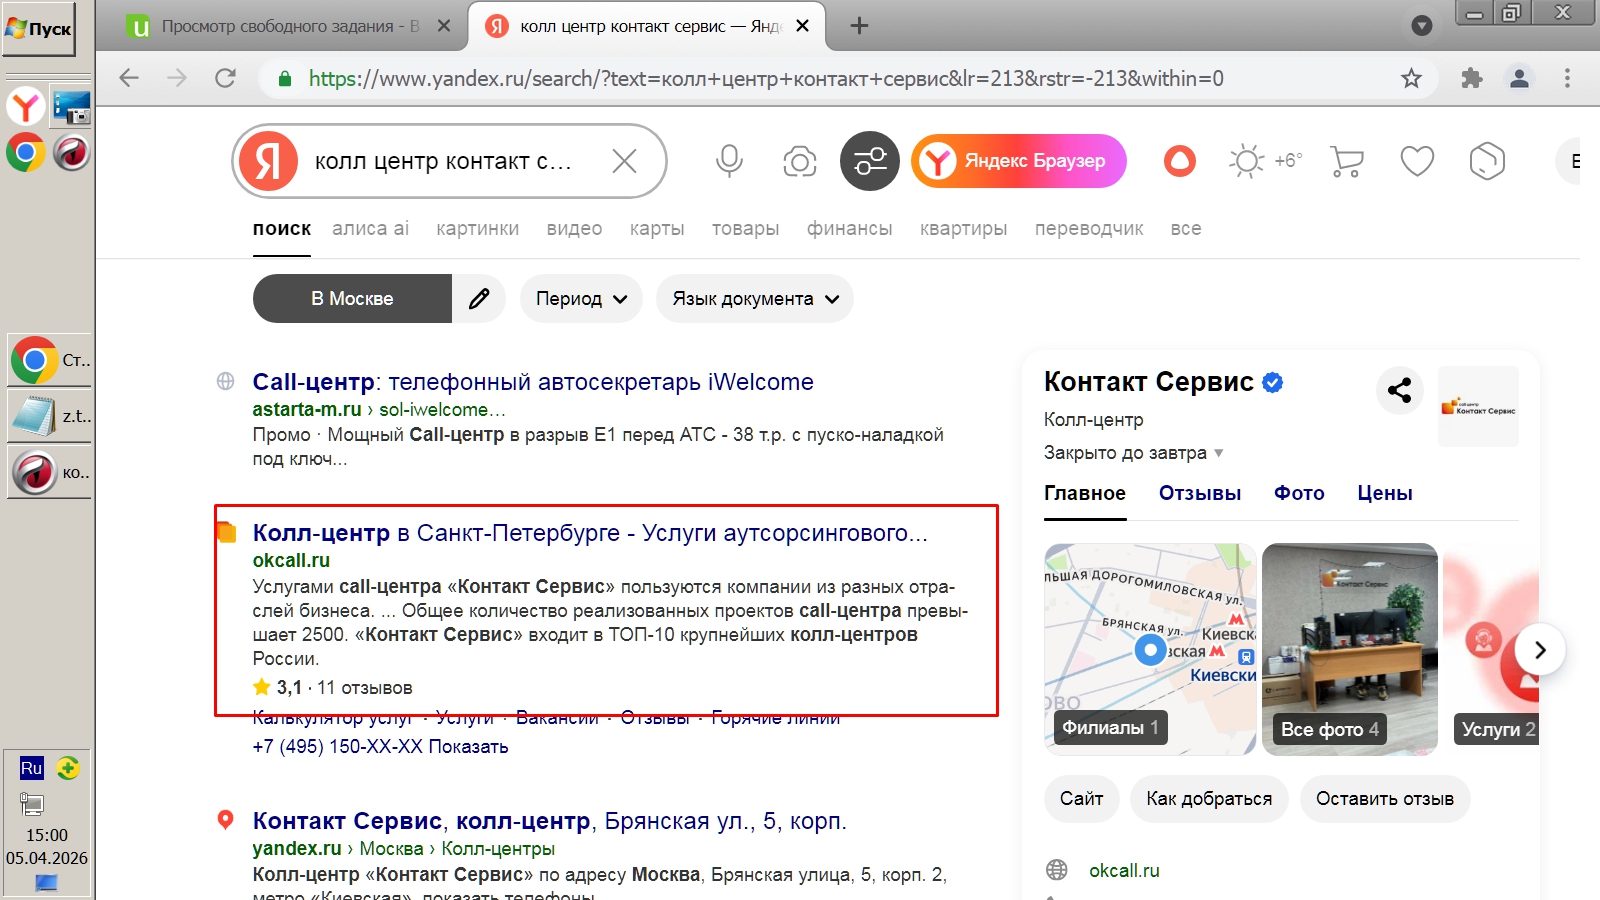Open the переводчик tab
The image size is (1600, 900).
tap(1089, 229)
